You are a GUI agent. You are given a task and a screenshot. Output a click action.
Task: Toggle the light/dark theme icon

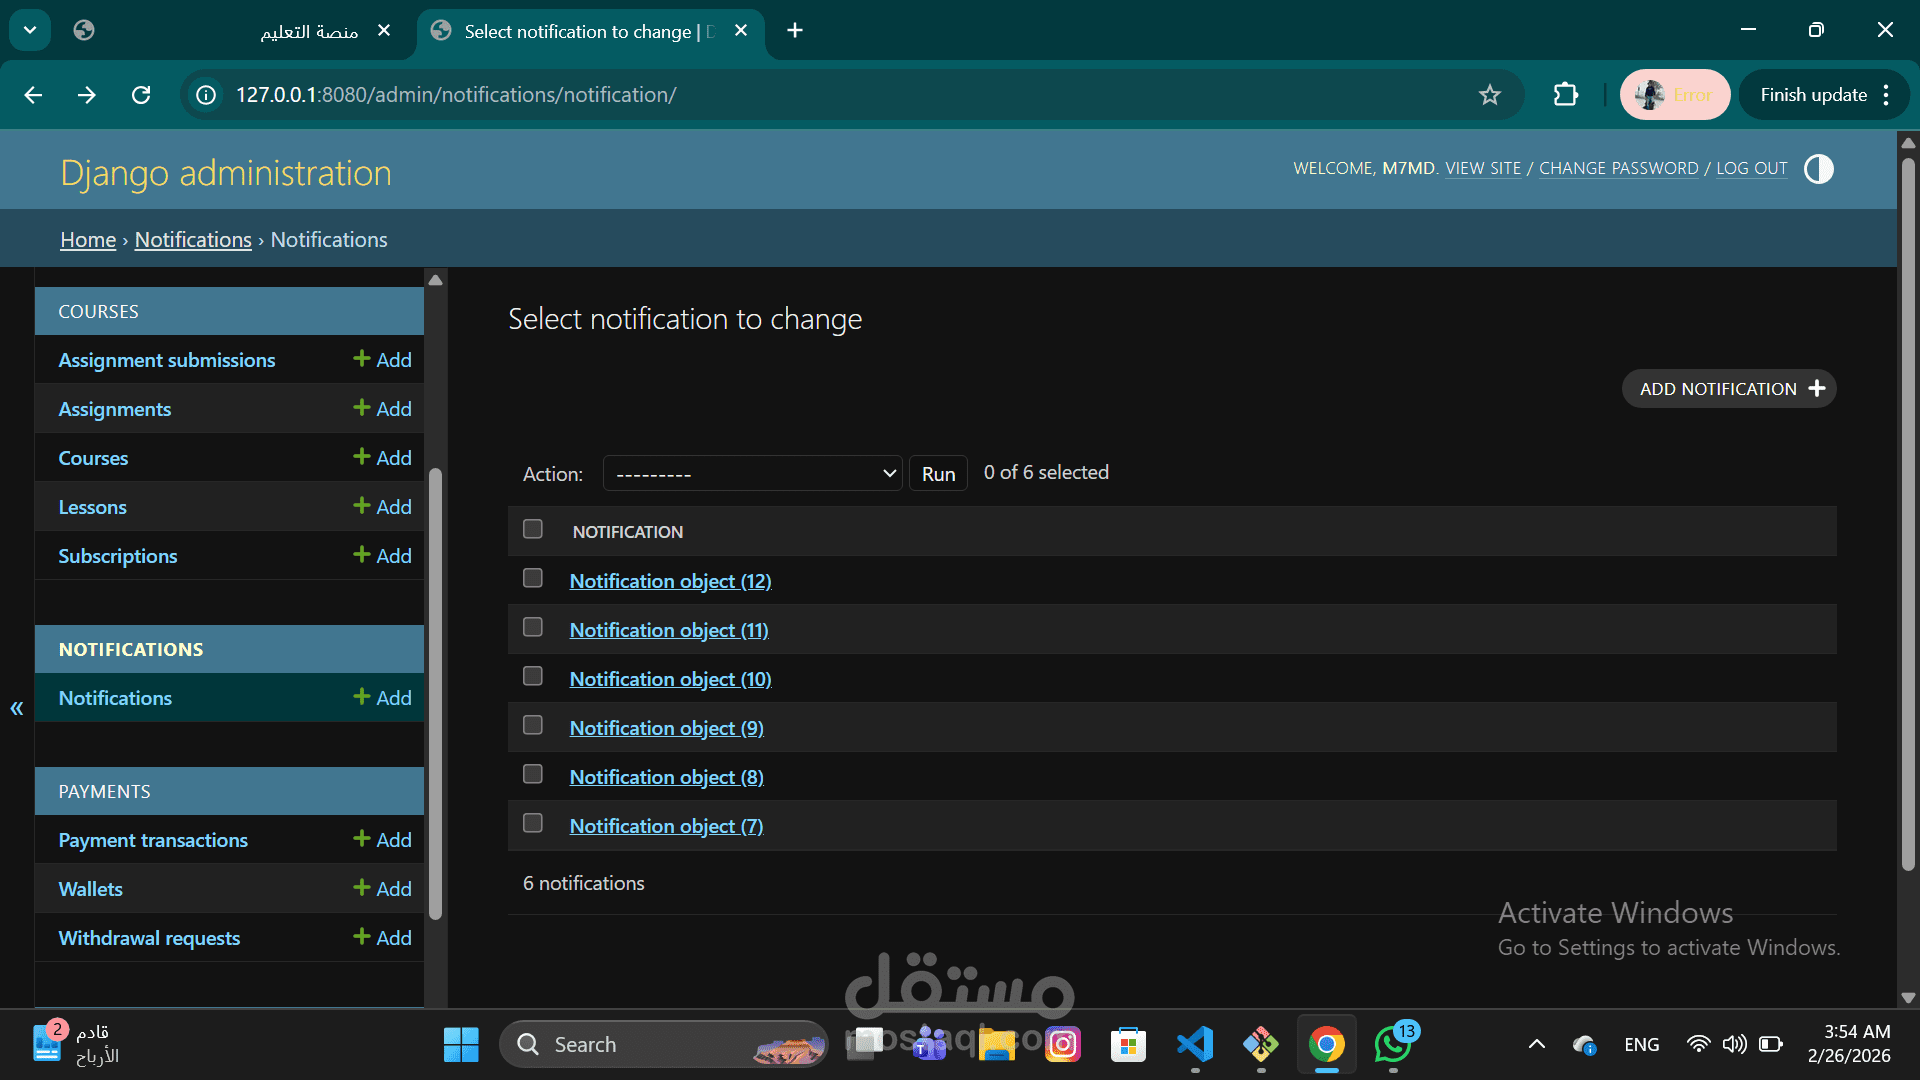(1818, 169)
